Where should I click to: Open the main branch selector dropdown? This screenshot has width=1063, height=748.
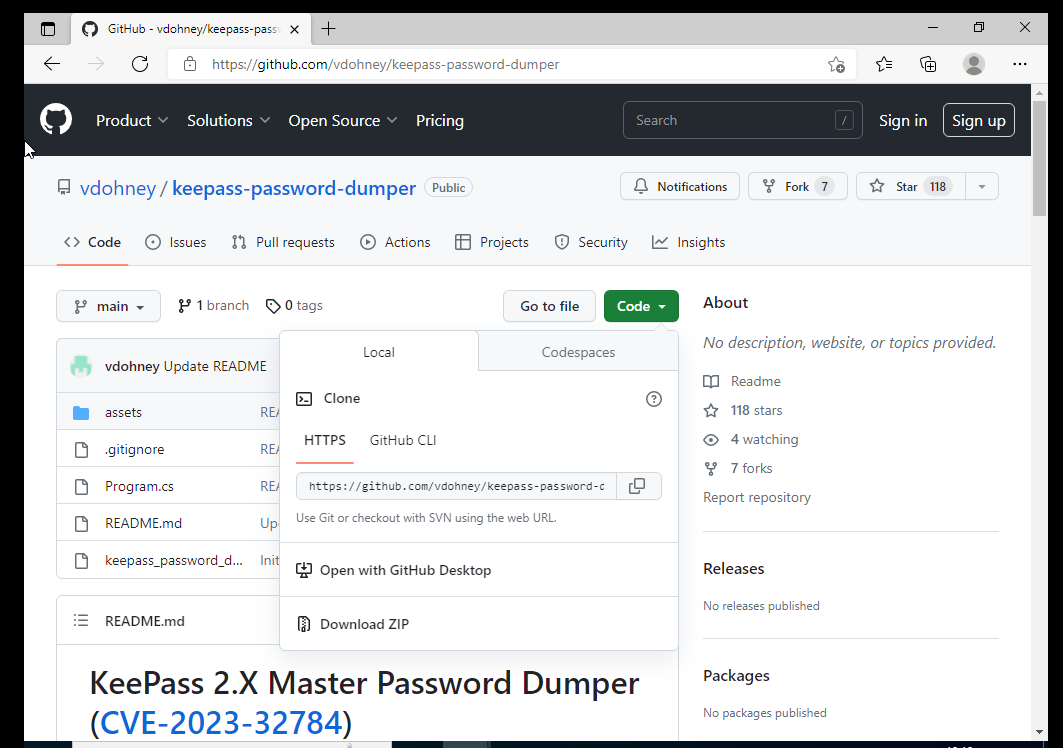tap(108, 306)
